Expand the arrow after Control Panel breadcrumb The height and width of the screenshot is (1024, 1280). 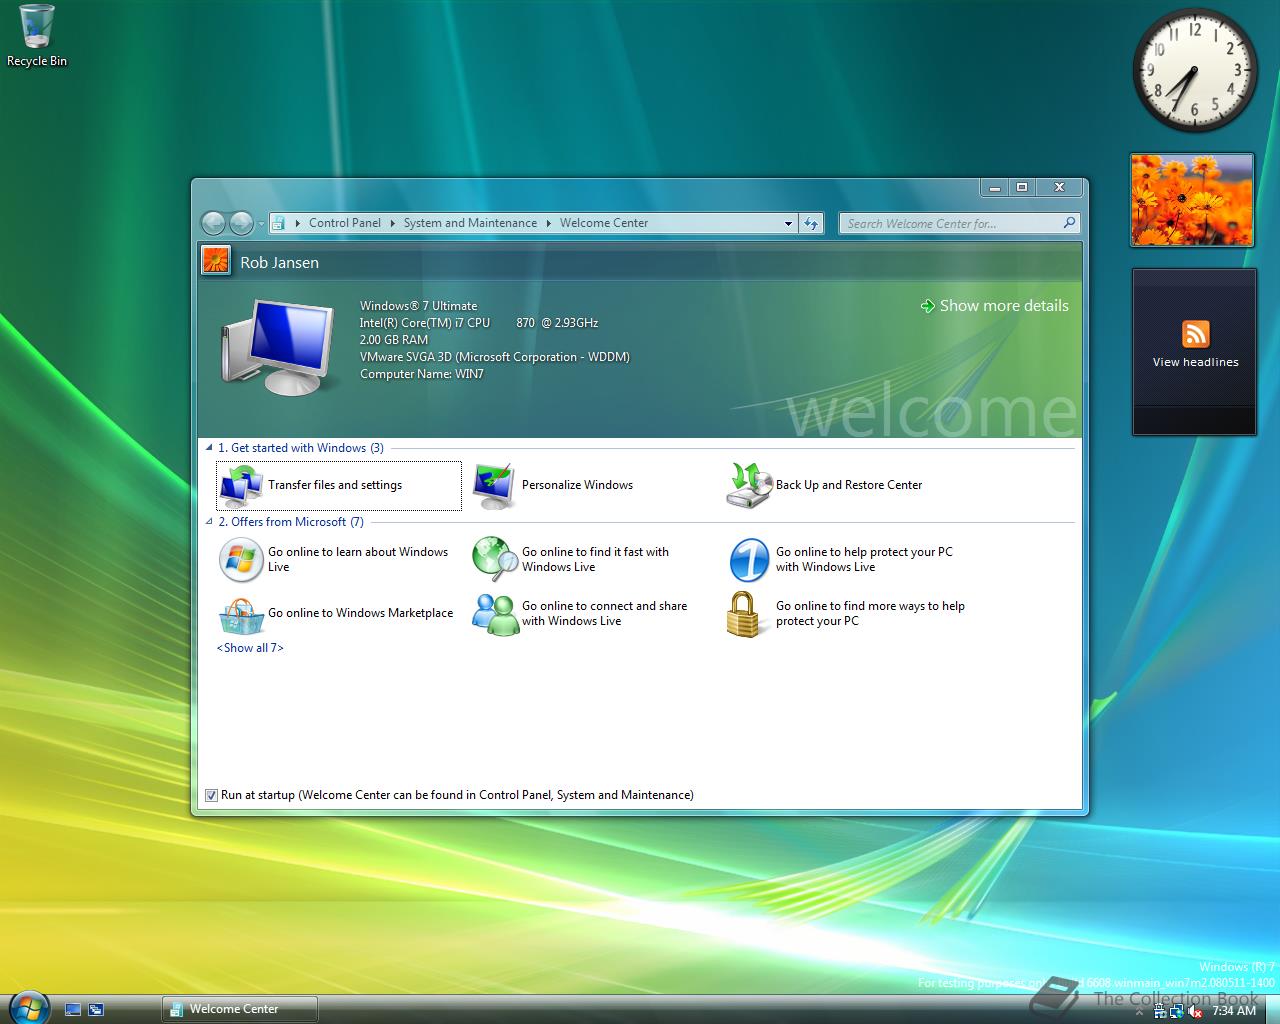(x=392, y=223)
